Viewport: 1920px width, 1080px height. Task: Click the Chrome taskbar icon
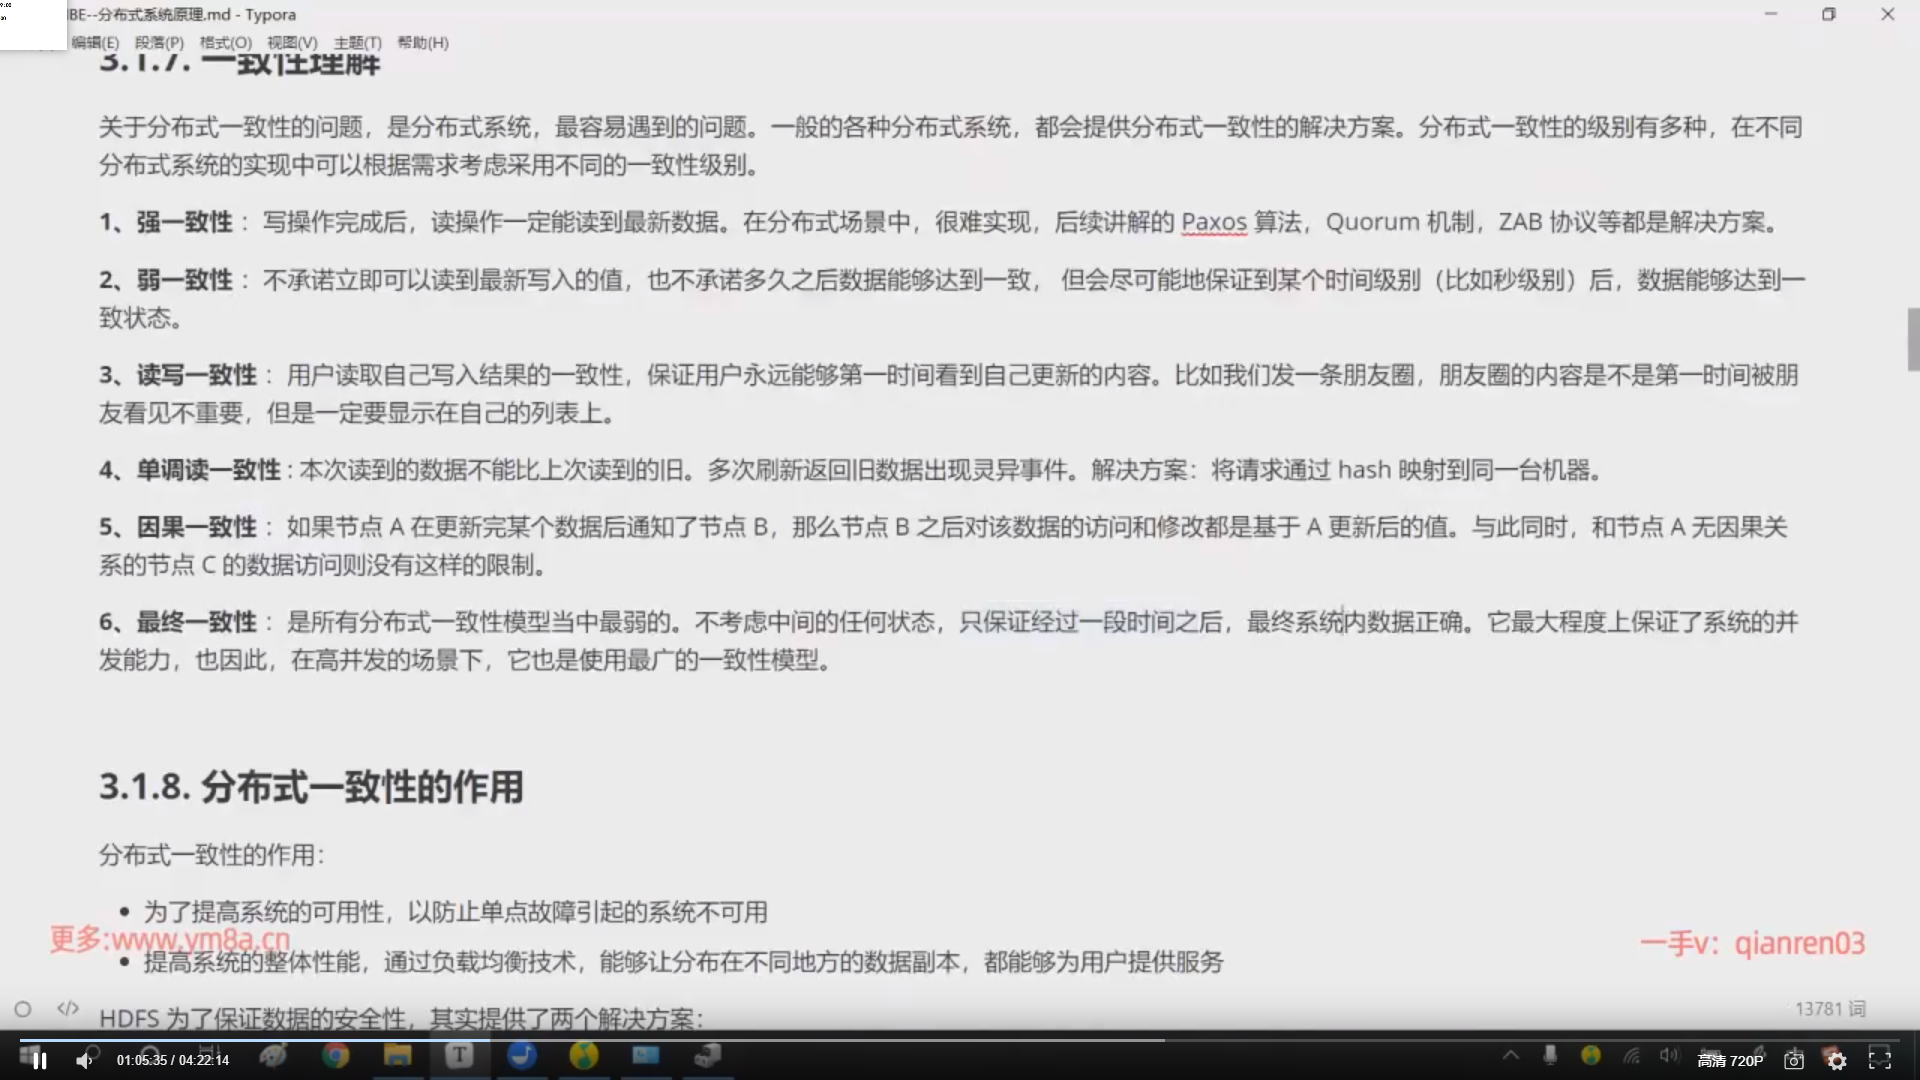tap(335, 1055)
